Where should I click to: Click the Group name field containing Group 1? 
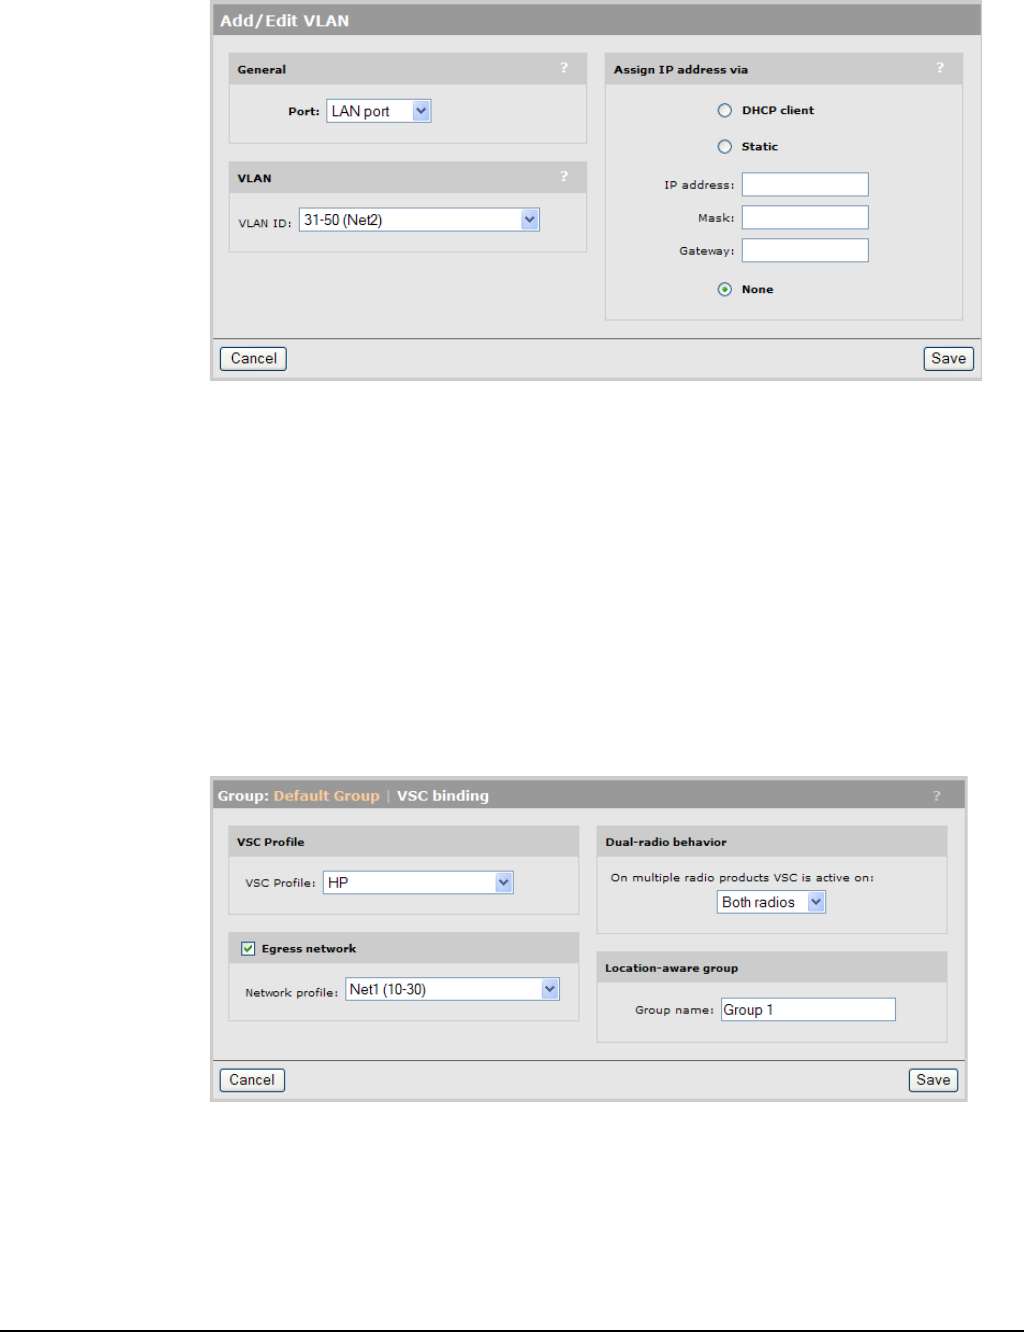coord(808,1010)
